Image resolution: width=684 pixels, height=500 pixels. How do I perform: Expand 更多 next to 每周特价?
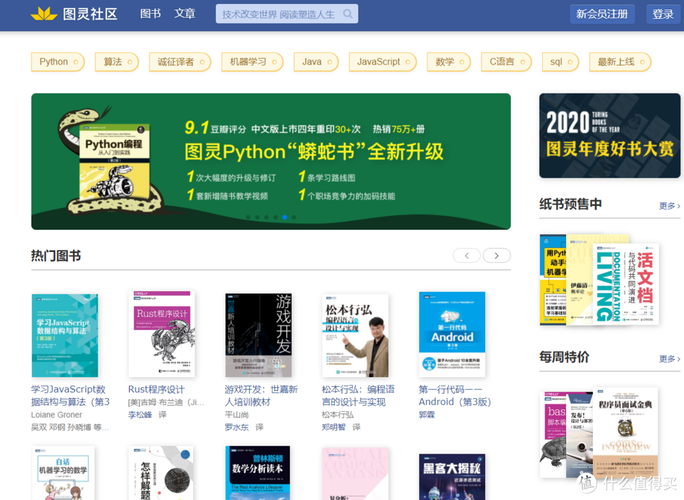[668, 359]
